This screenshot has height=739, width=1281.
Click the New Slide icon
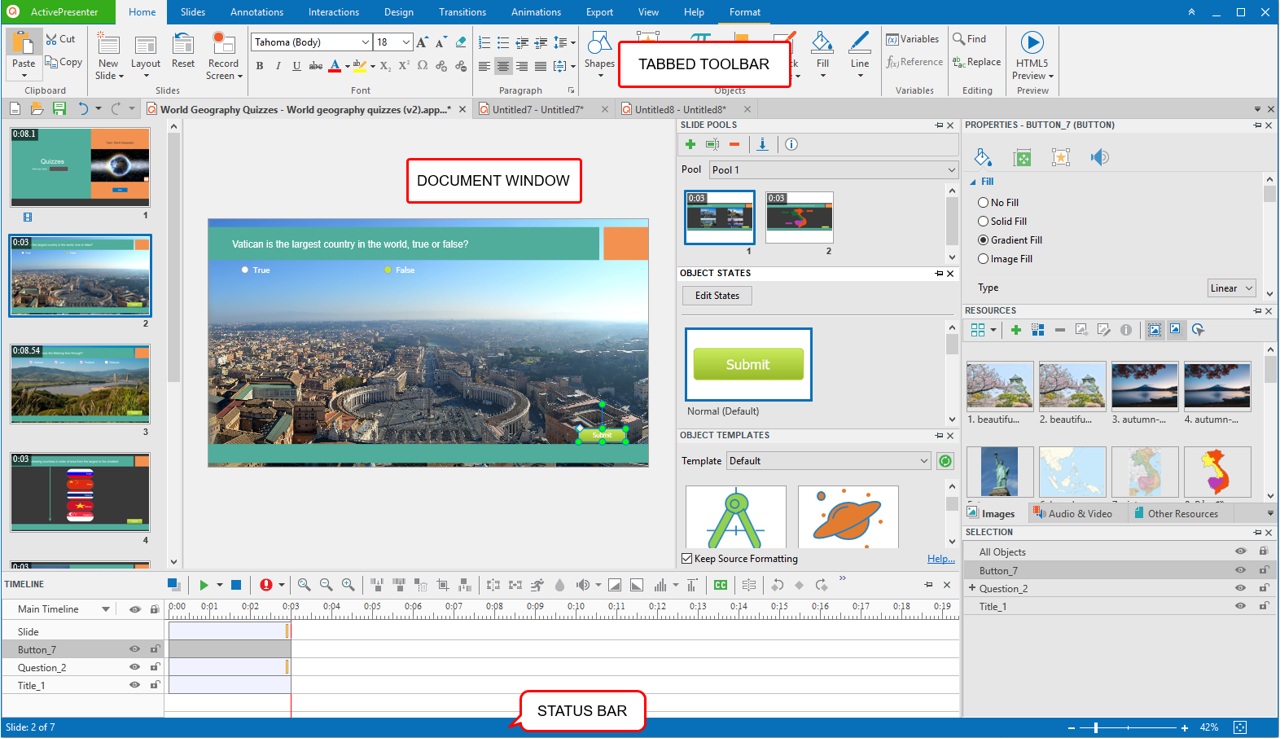[108, 46]
